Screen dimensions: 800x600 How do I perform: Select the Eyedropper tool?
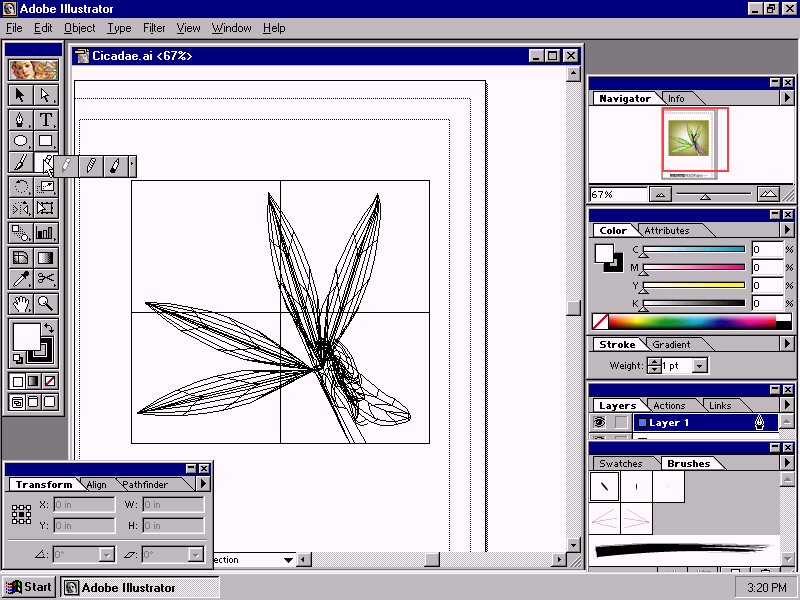point(21,279)
